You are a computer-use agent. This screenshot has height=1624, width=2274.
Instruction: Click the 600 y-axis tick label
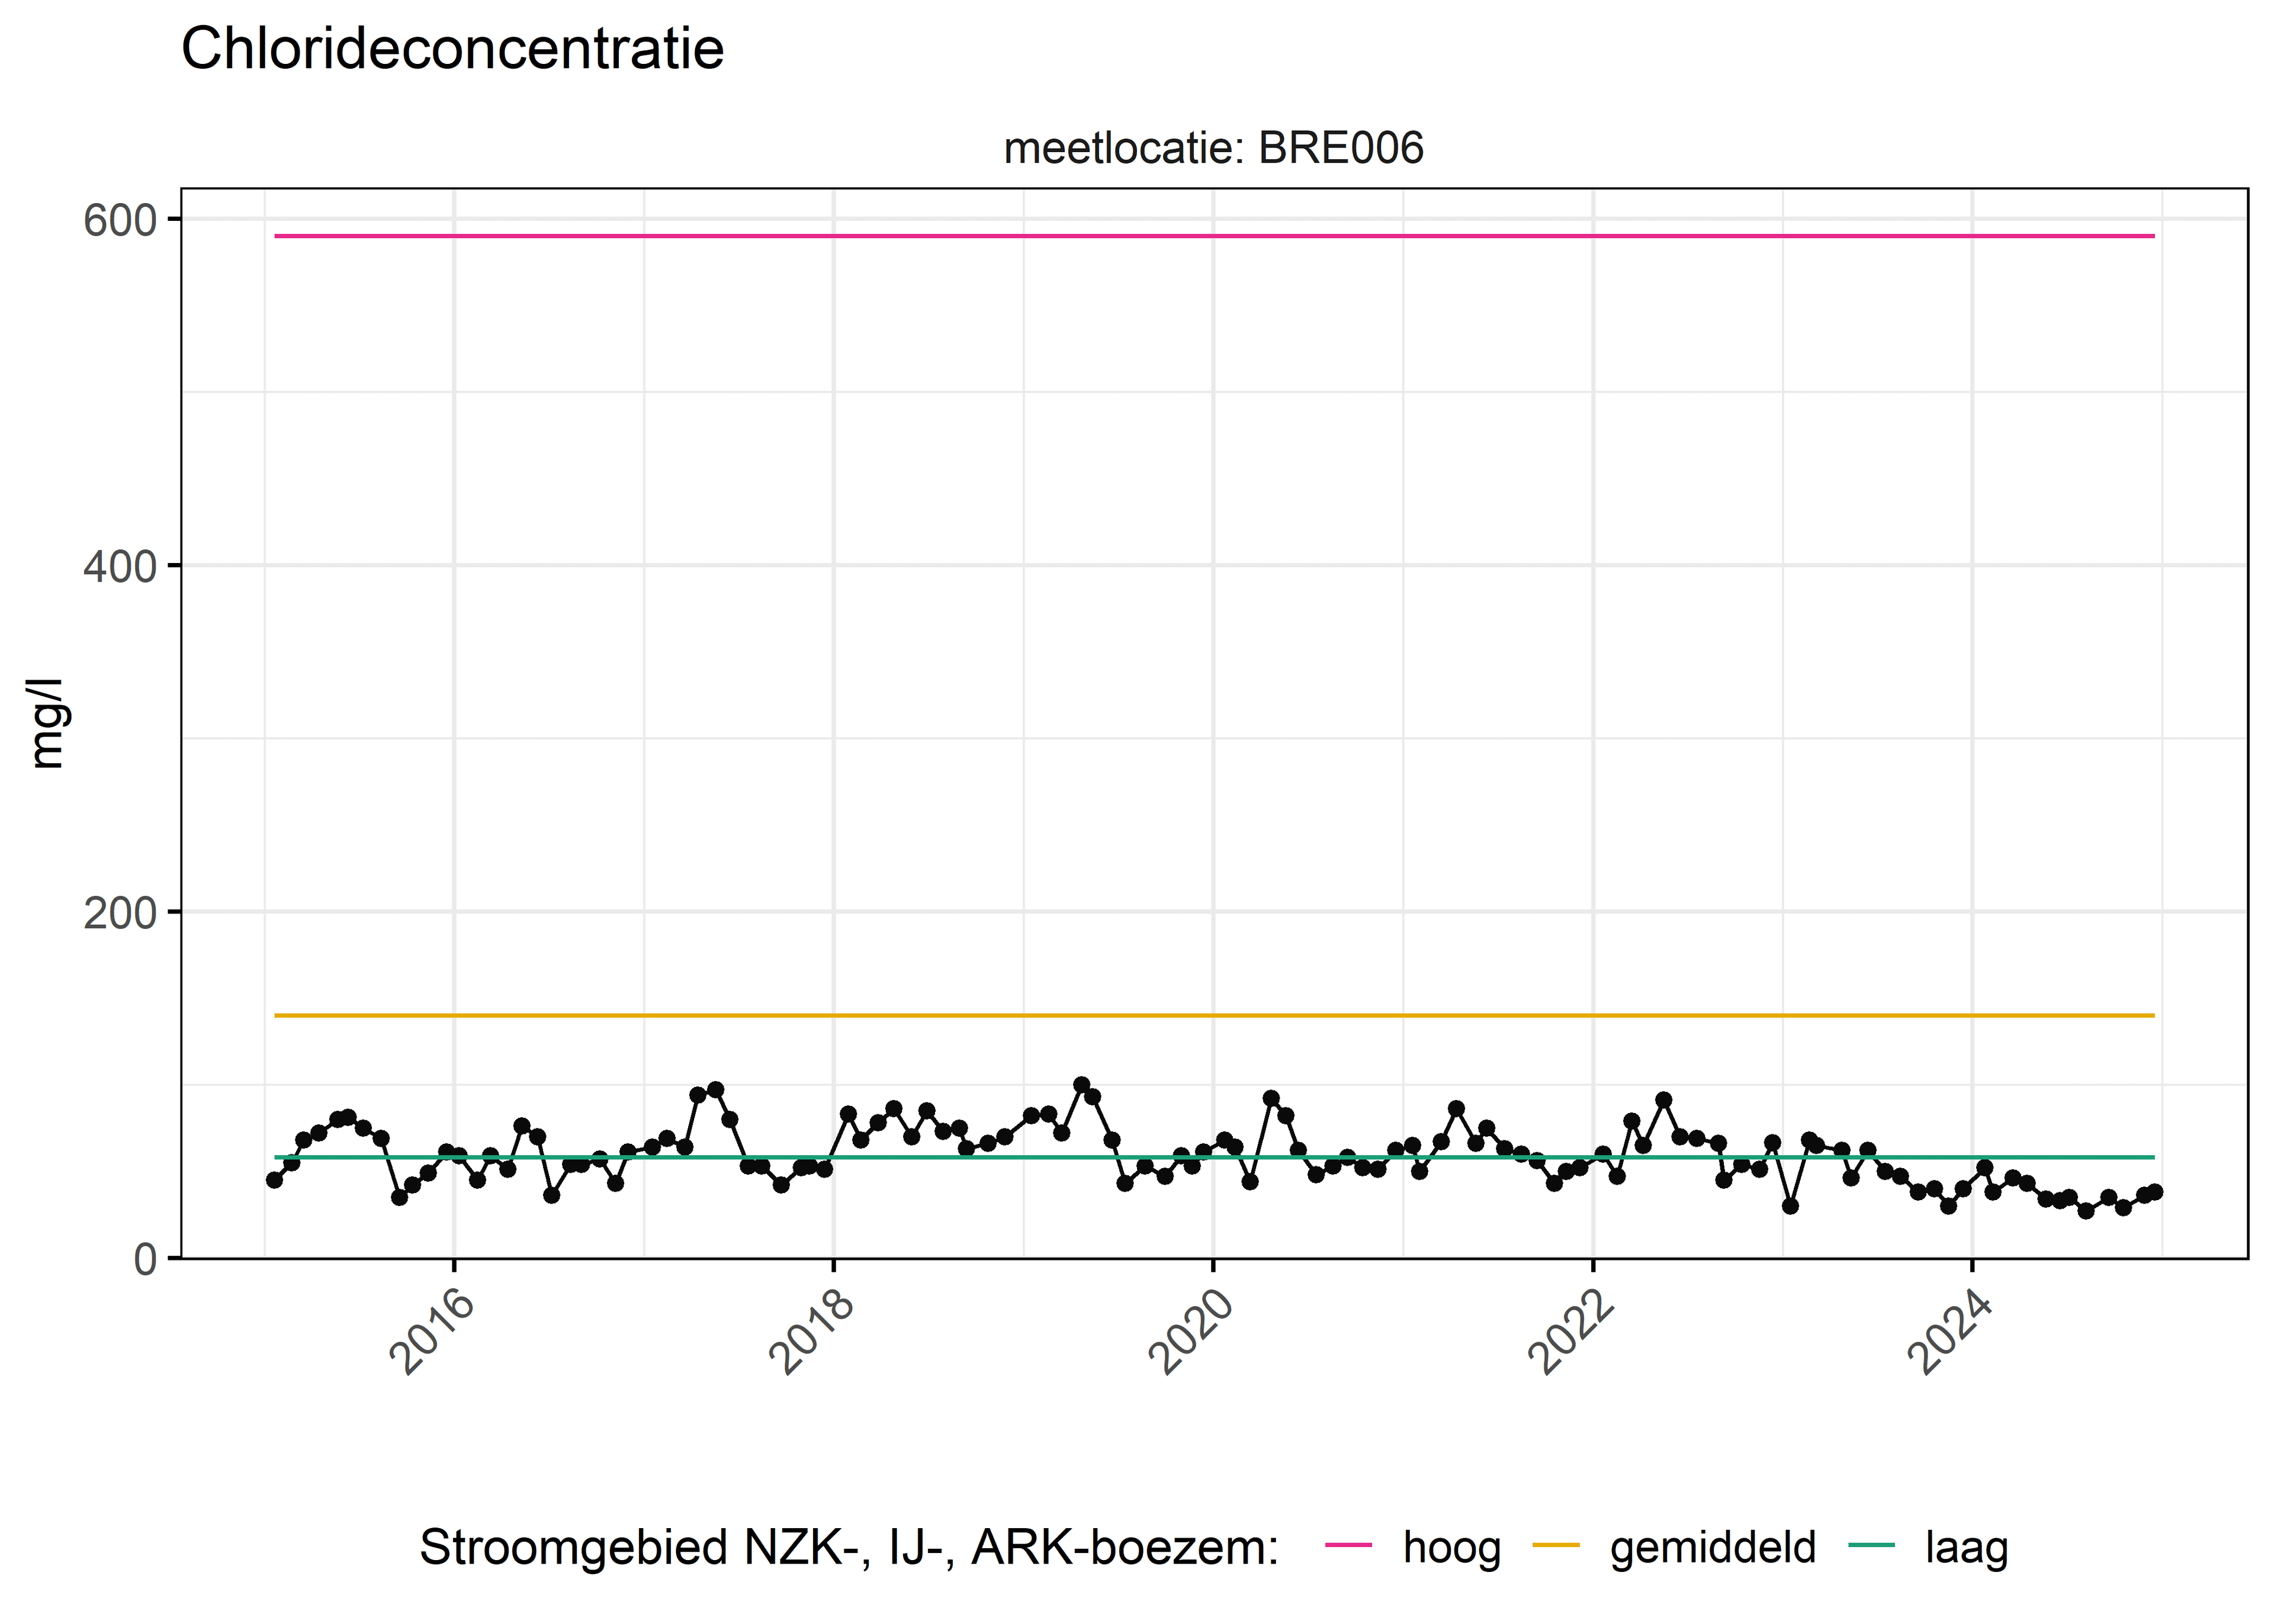(120, 221)
